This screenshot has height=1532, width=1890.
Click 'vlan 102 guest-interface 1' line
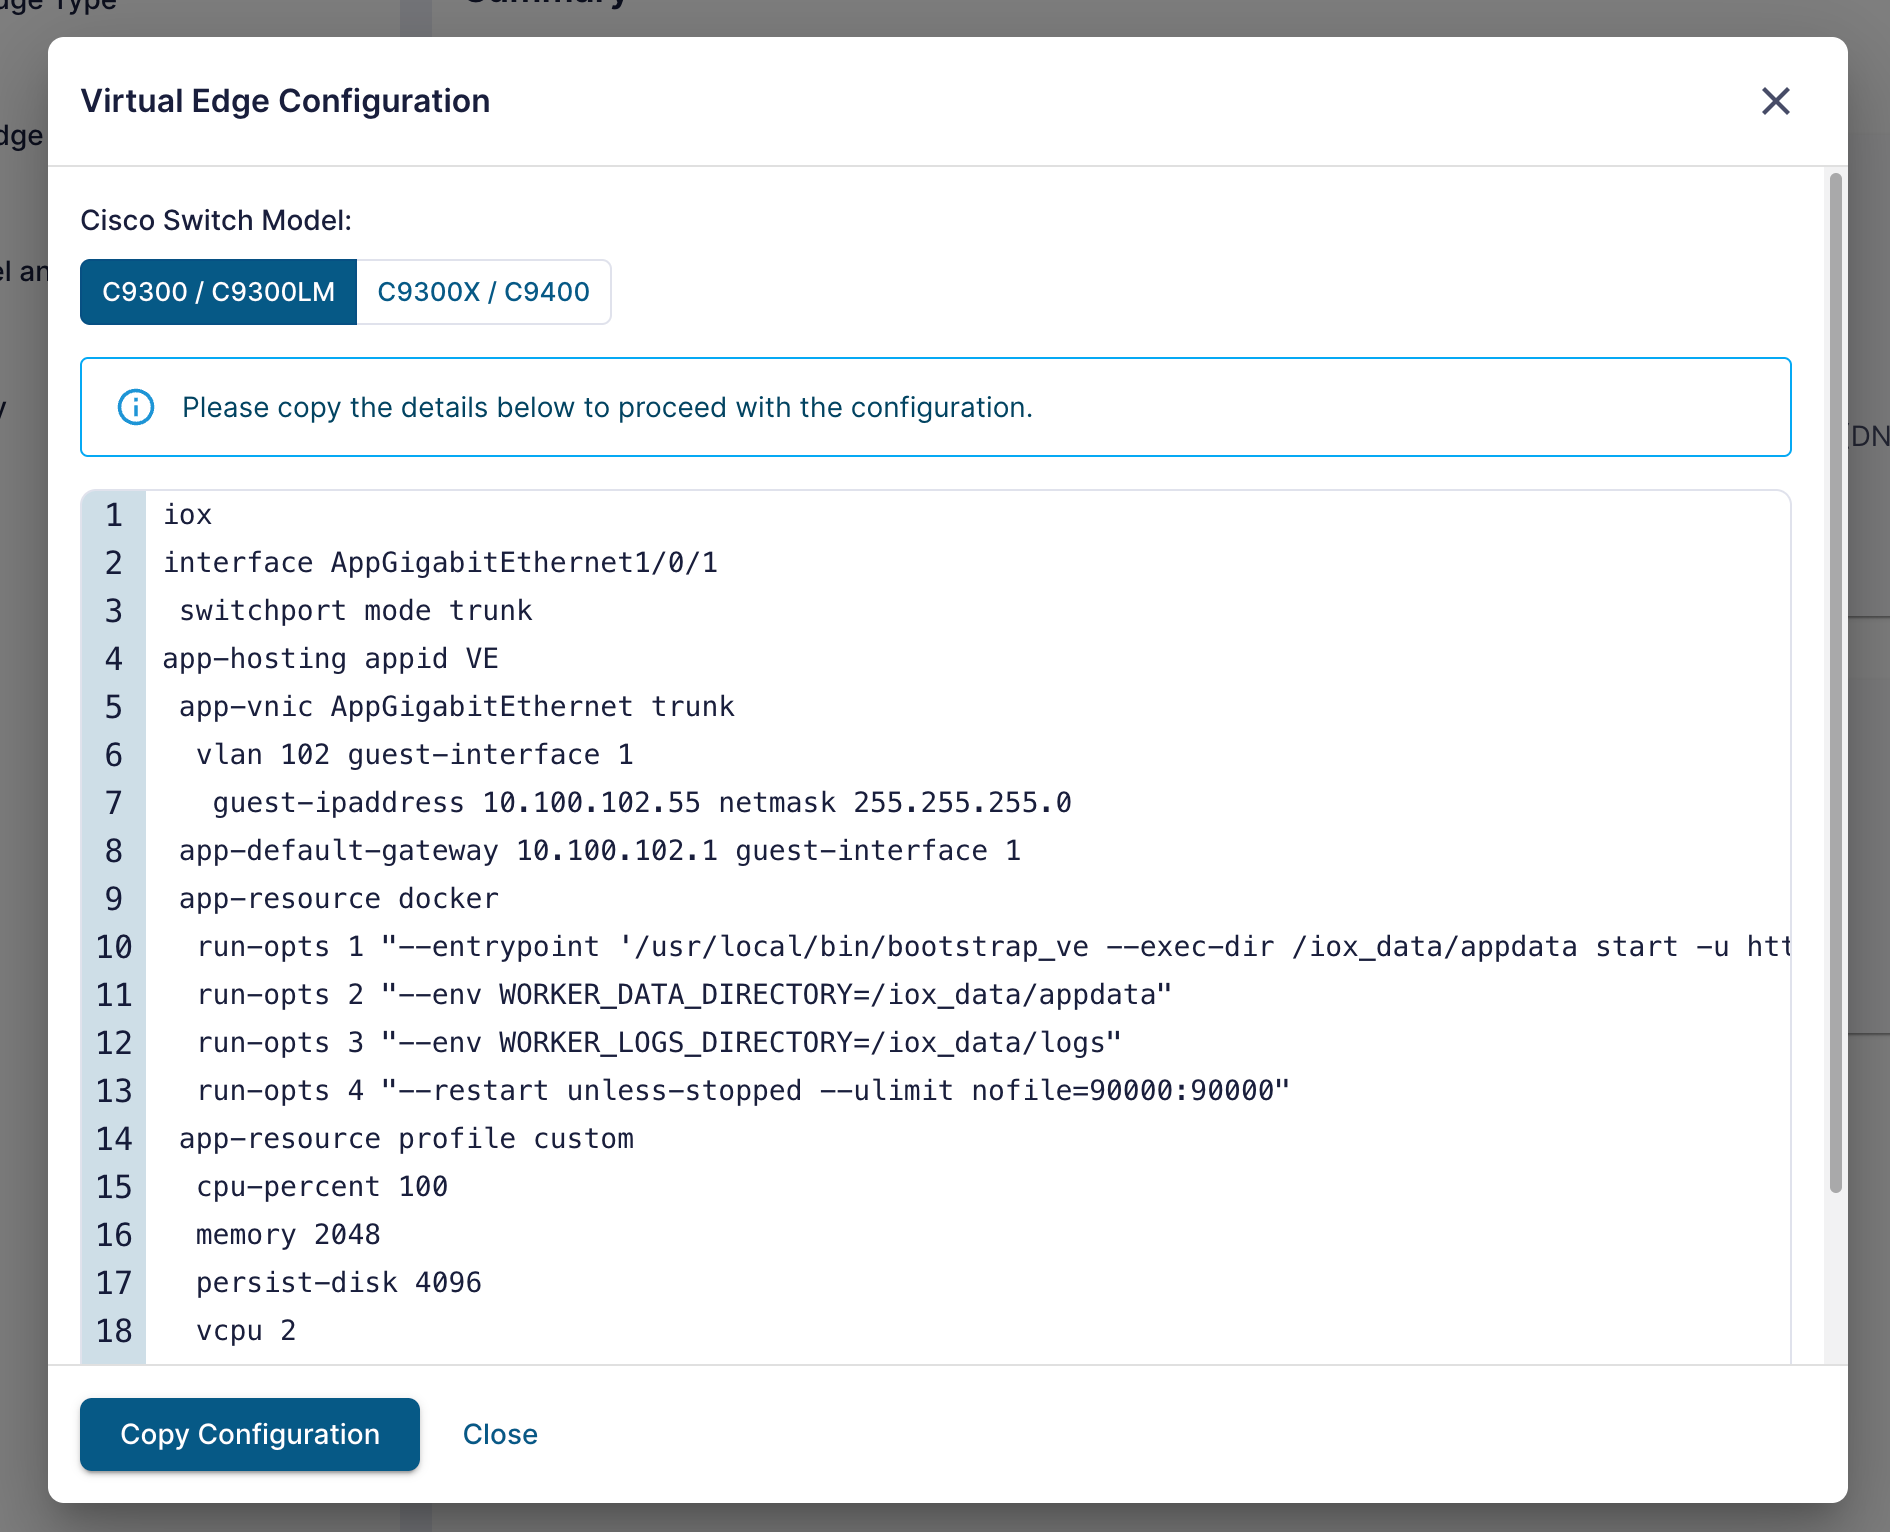pyautogui.click(x=415, y=755)
